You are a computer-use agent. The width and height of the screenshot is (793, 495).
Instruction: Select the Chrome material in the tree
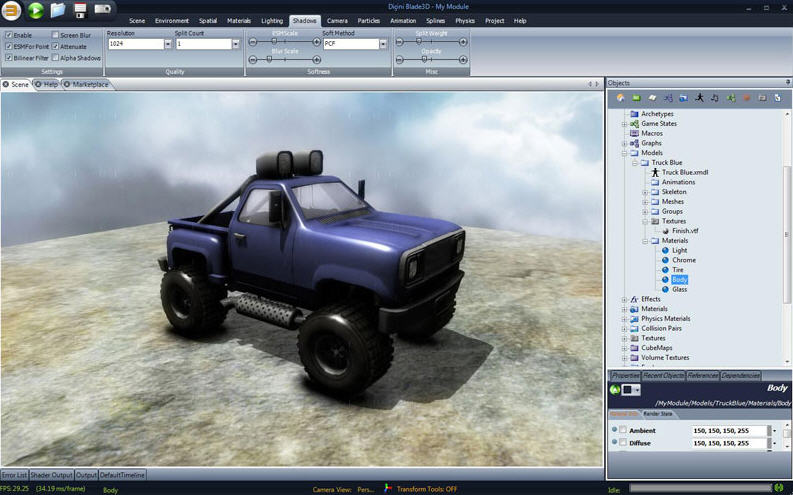tap(684, 260)
